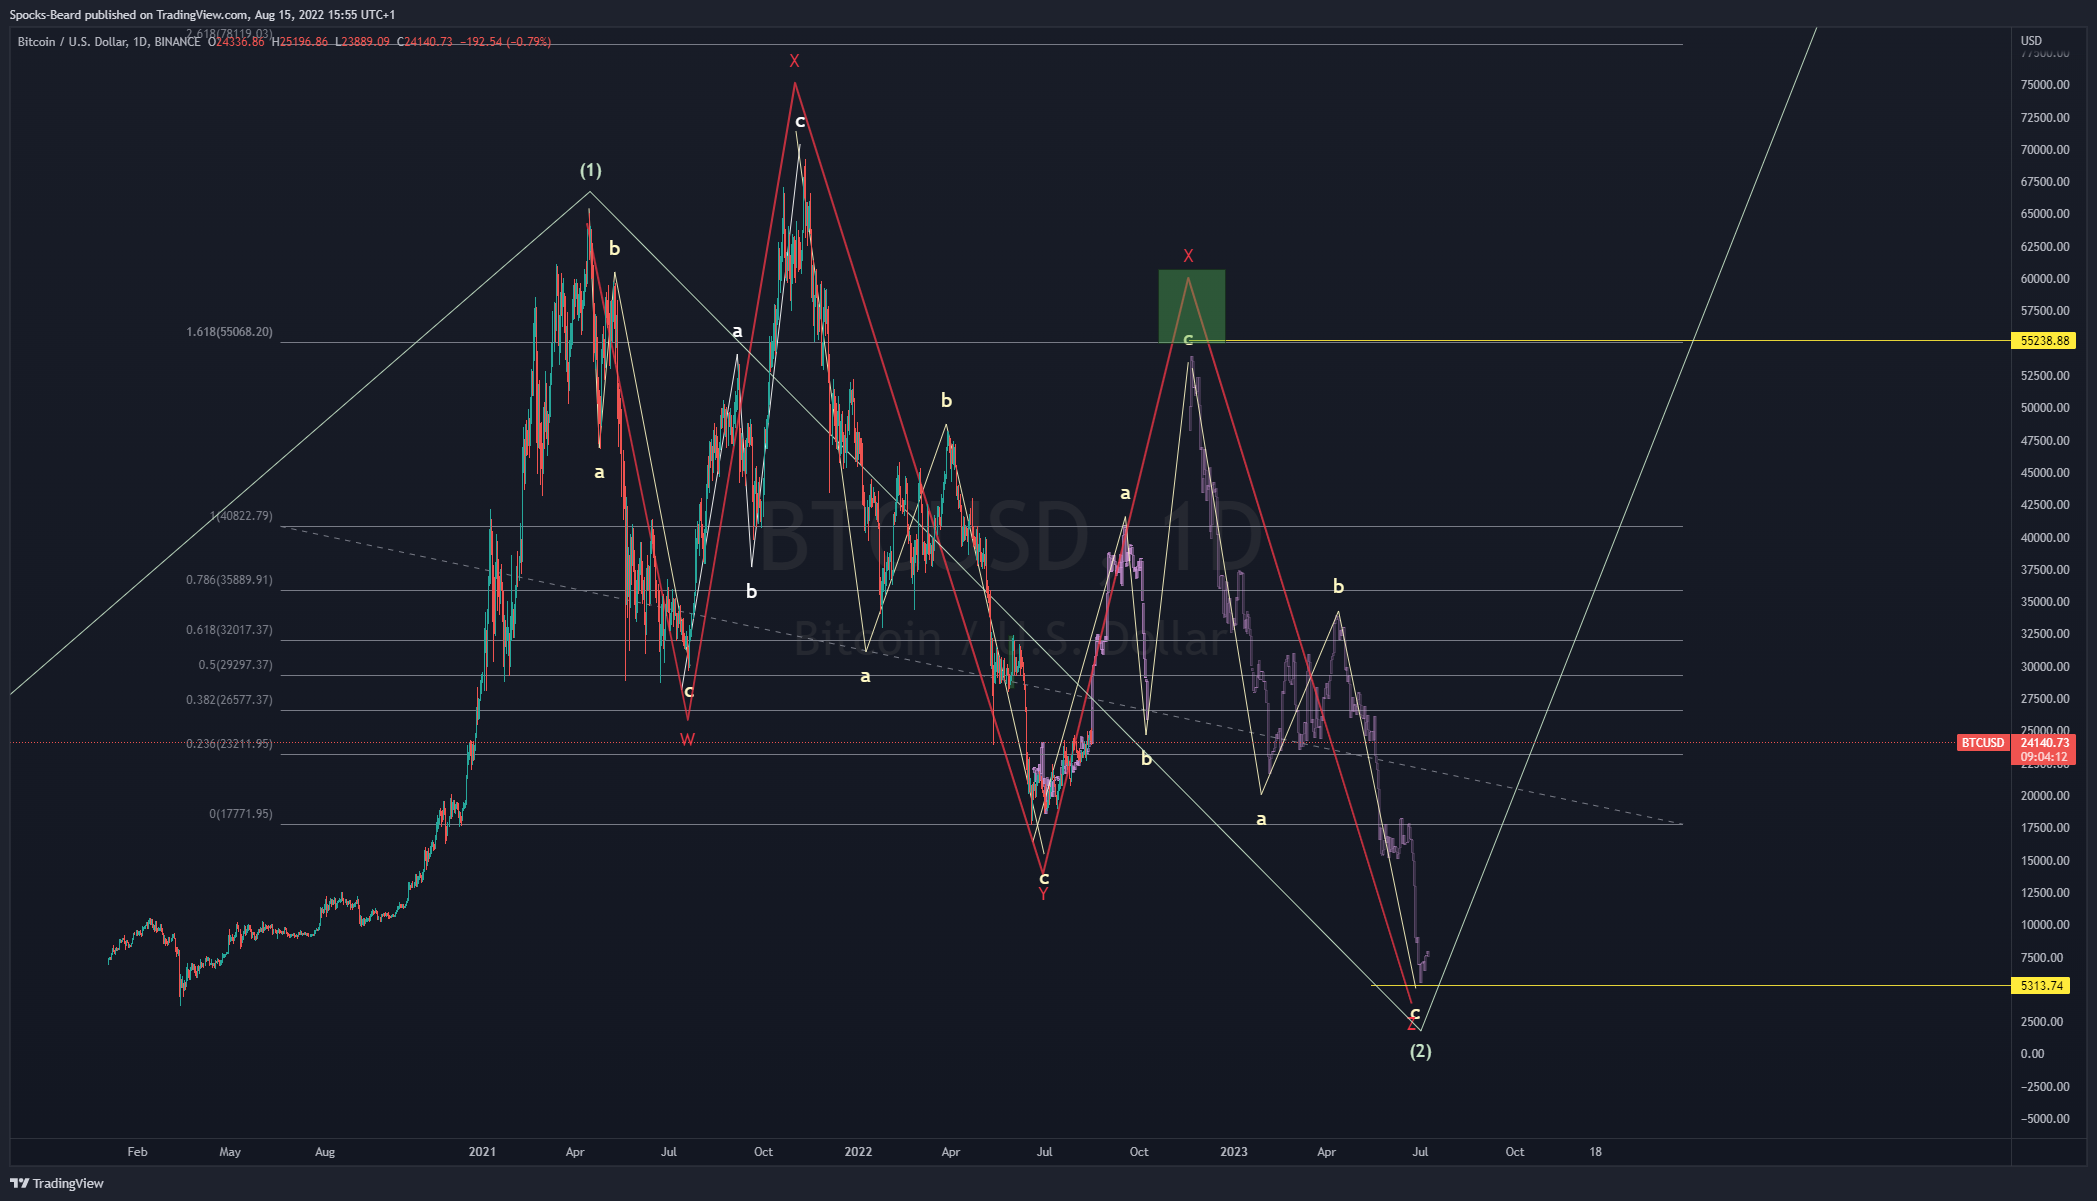Click the '0.236(23211.95)' Fibonacci label
2097x1201 pixels.
point(229,744)
